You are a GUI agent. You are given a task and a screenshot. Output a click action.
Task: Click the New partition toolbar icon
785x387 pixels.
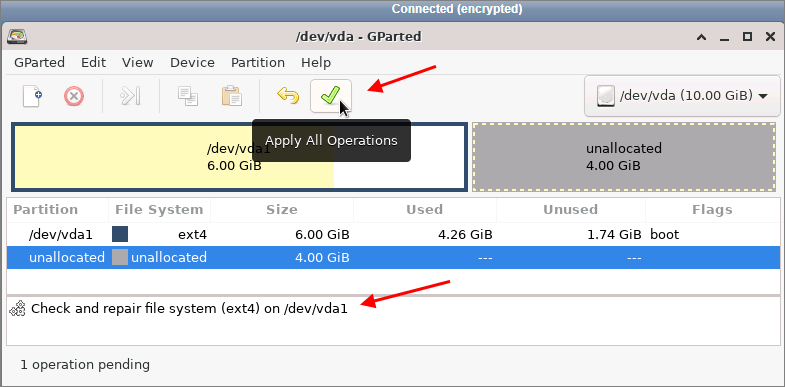(33, 96)
